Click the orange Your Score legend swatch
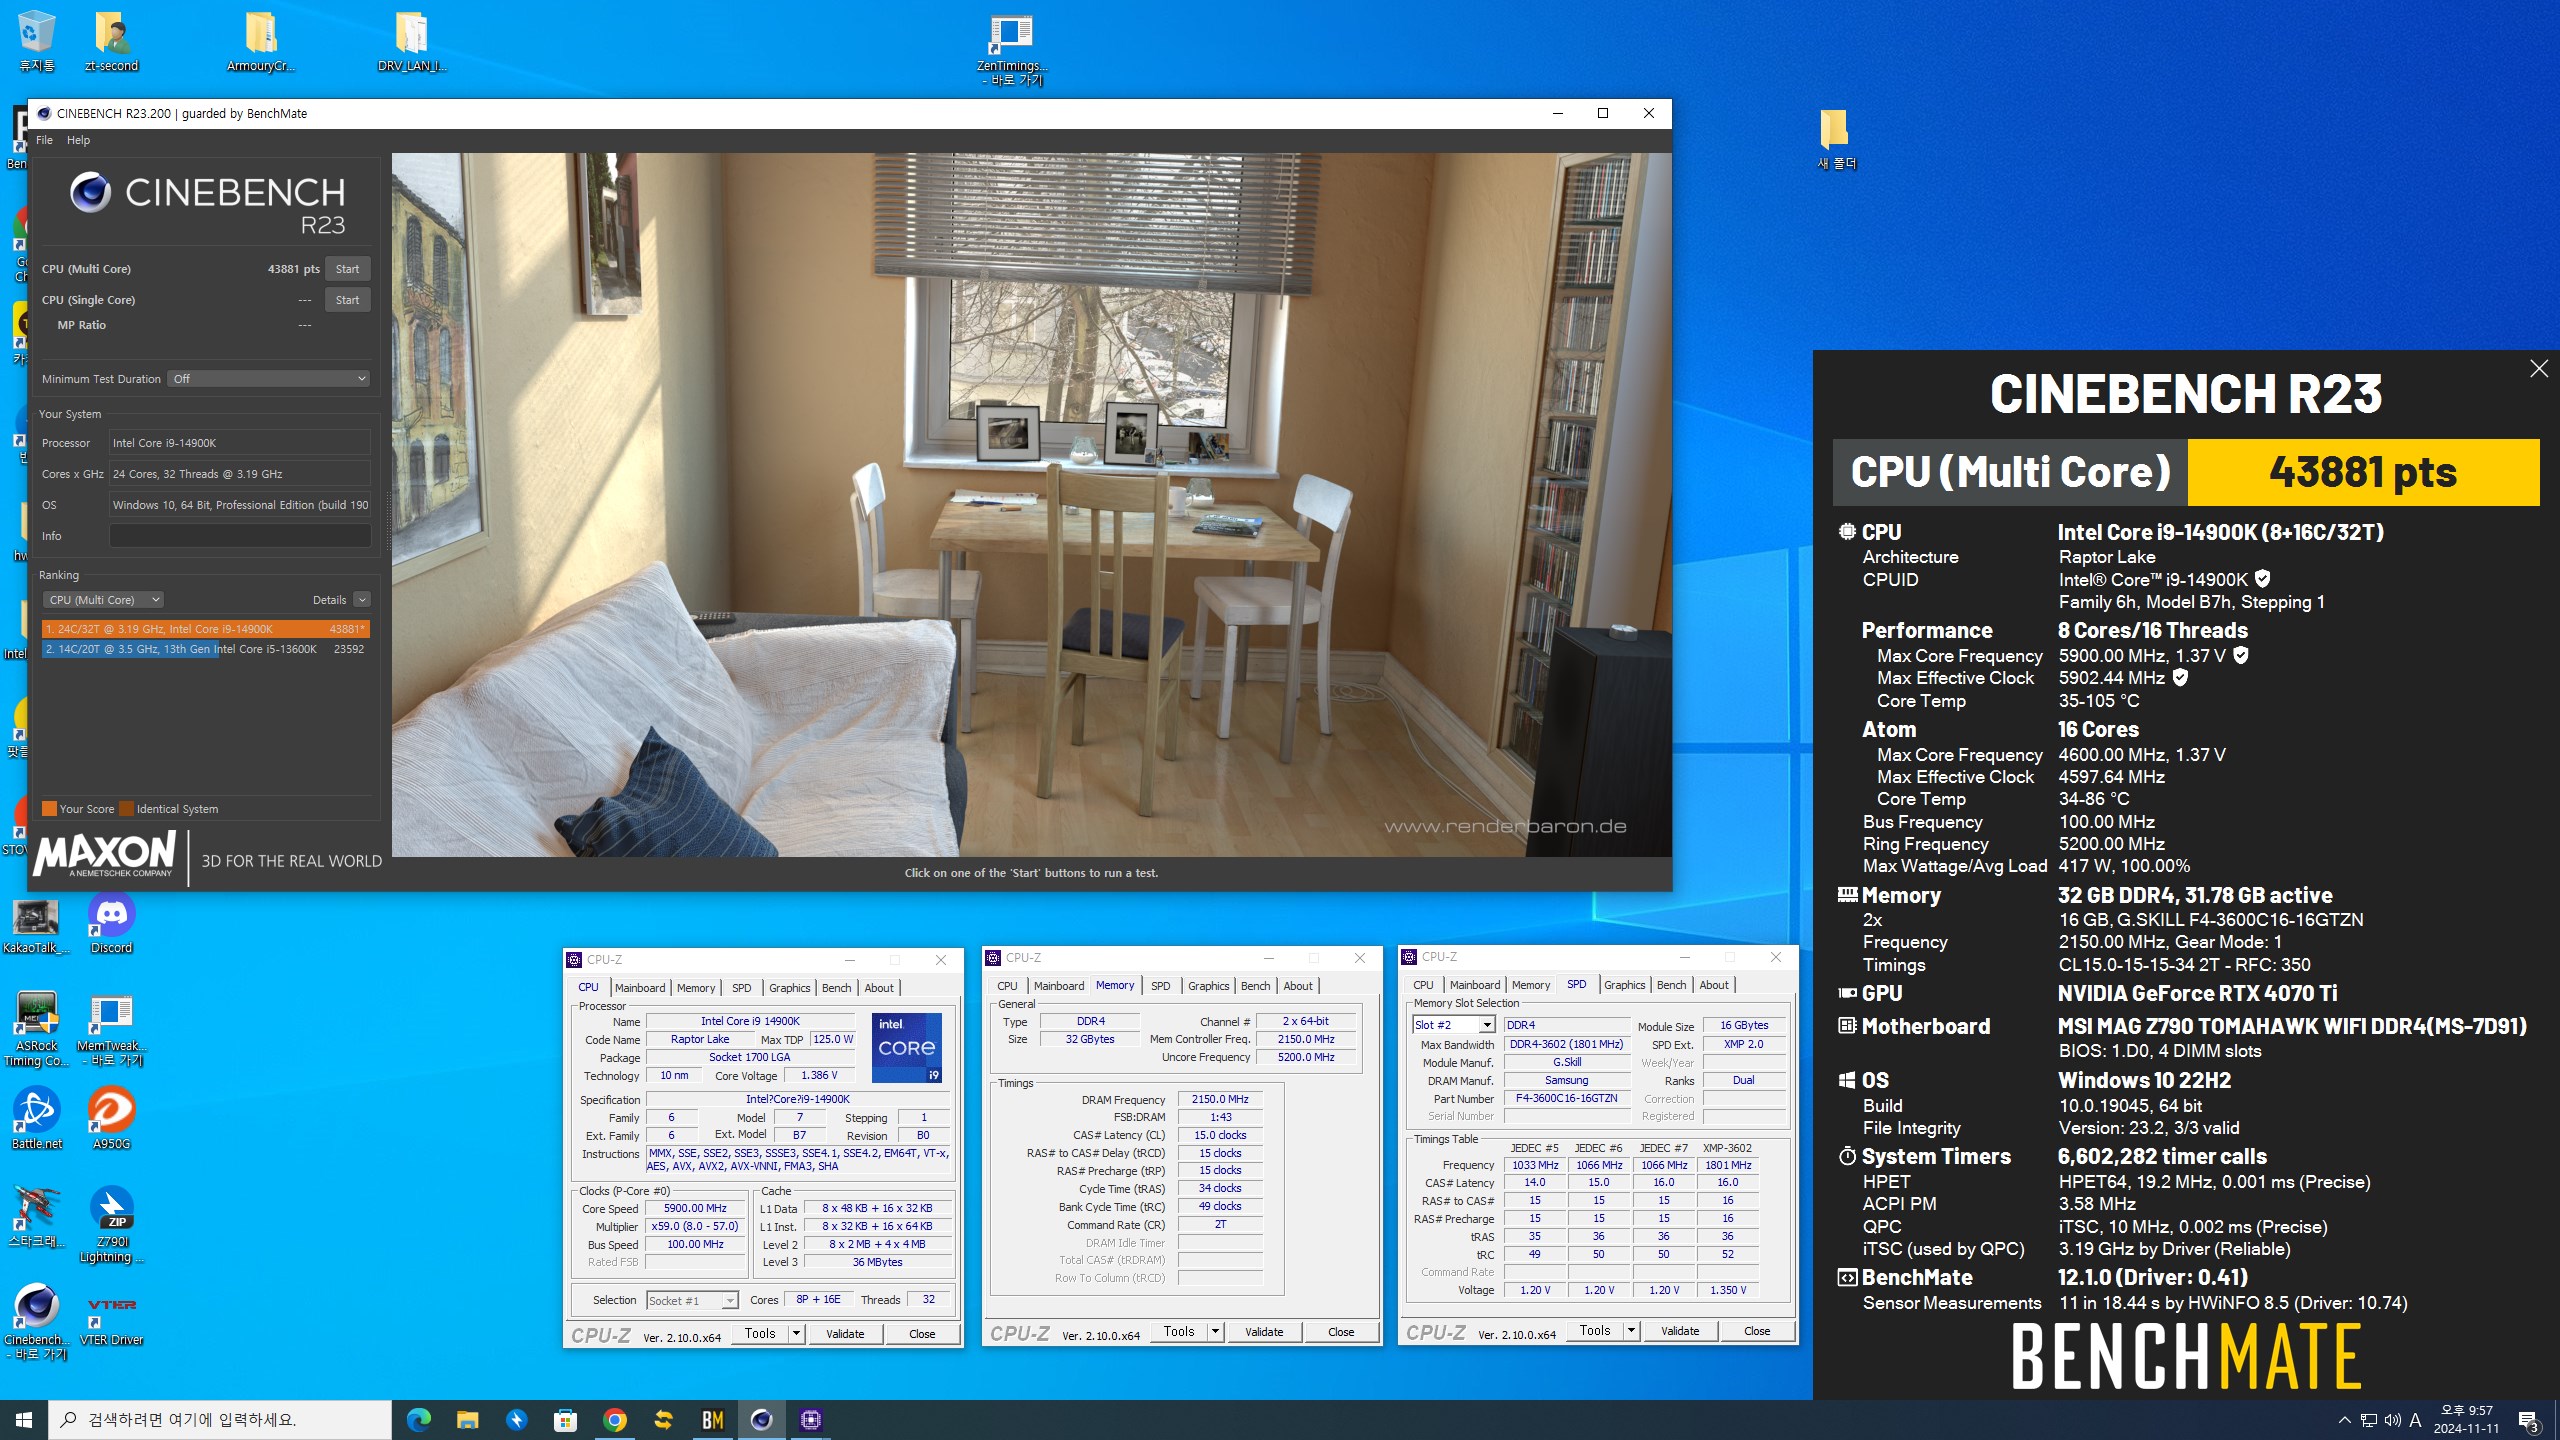2560x1440 pixels. (49, 809)
